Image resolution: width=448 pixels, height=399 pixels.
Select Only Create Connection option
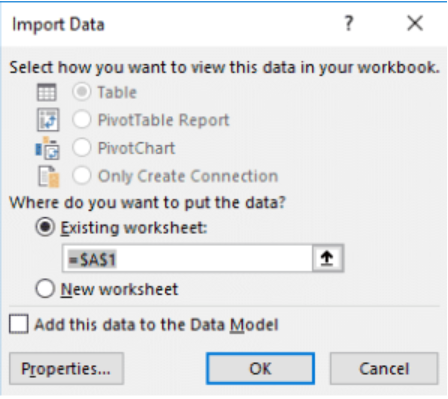coord(82,176)
